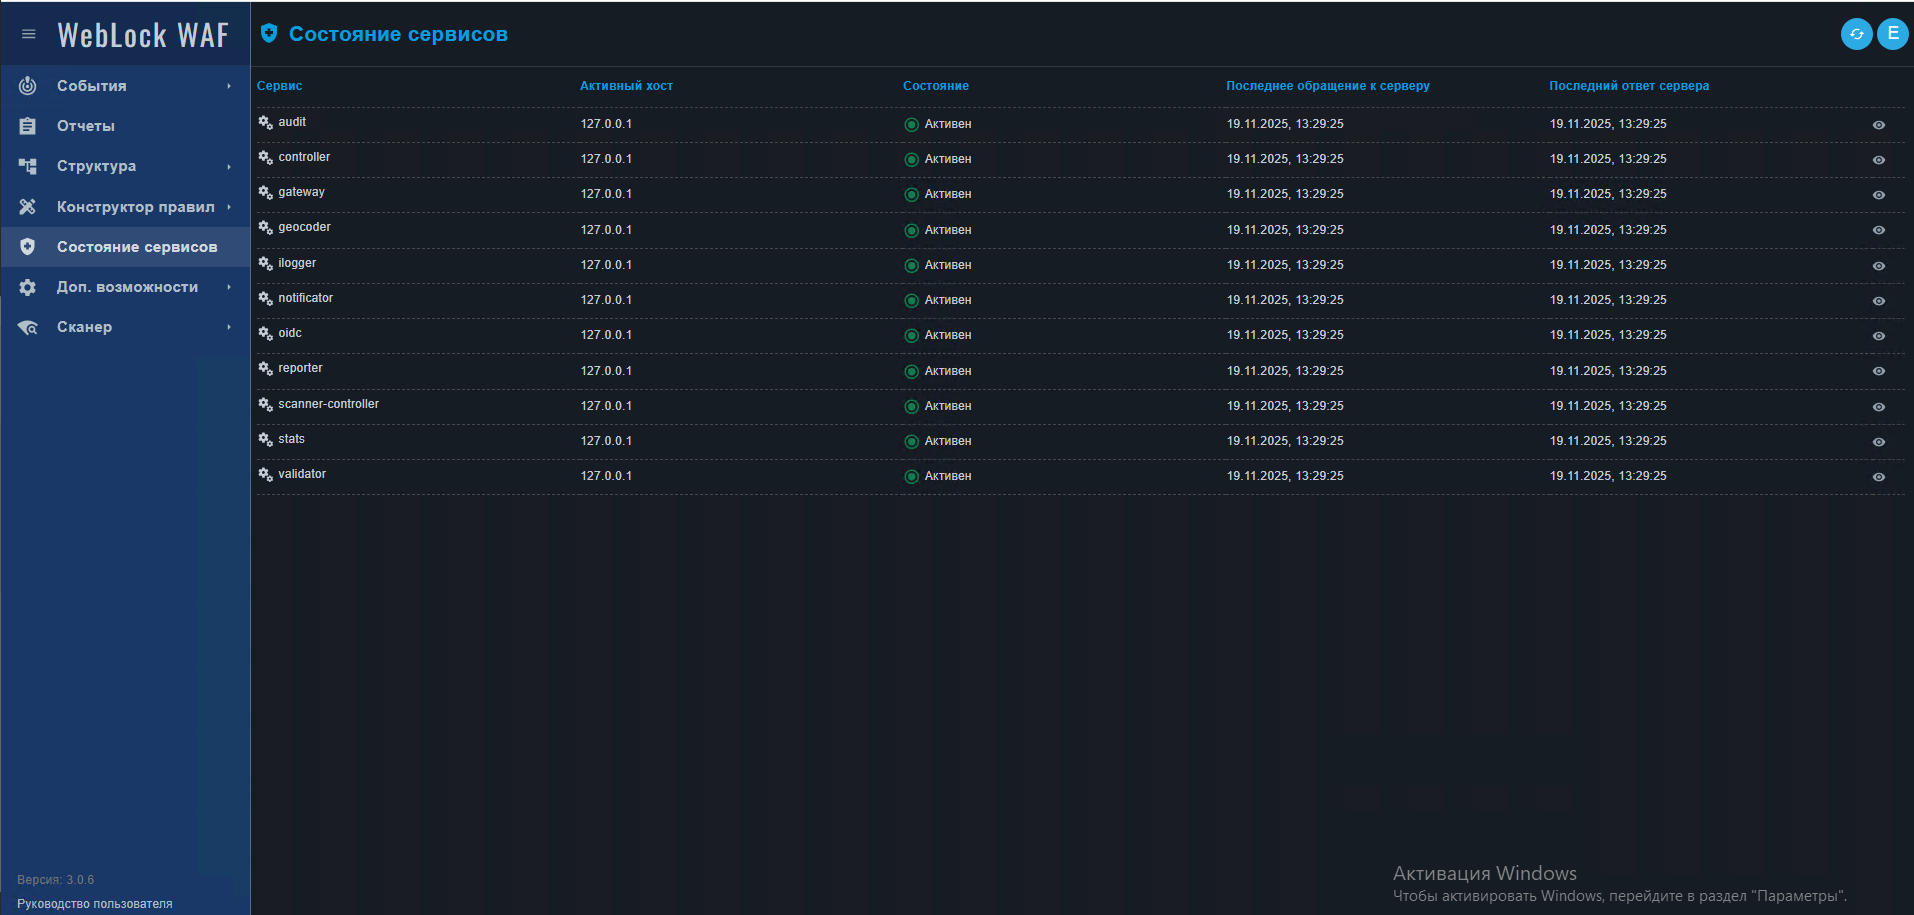Click the refresh icon in header
This screenshot has width=1914, height=915.
[1856, 34]
